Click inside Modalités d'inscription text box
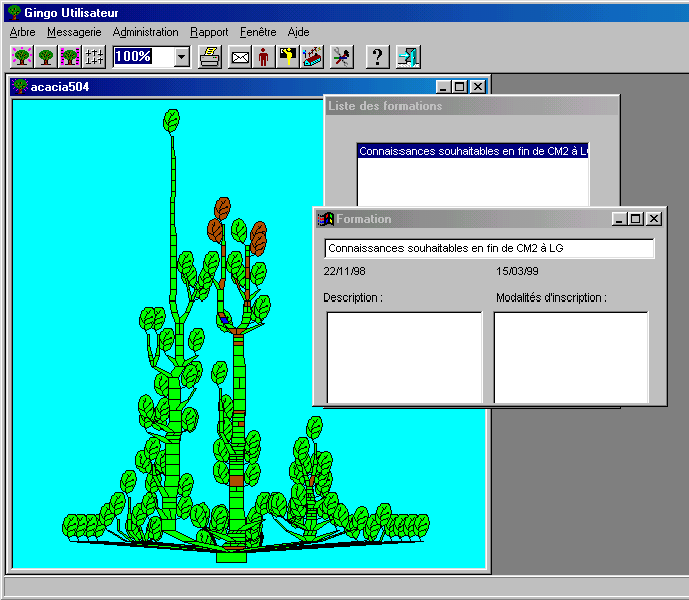The height and width of the screenshot is (600, 689). (x=571, y=356)
